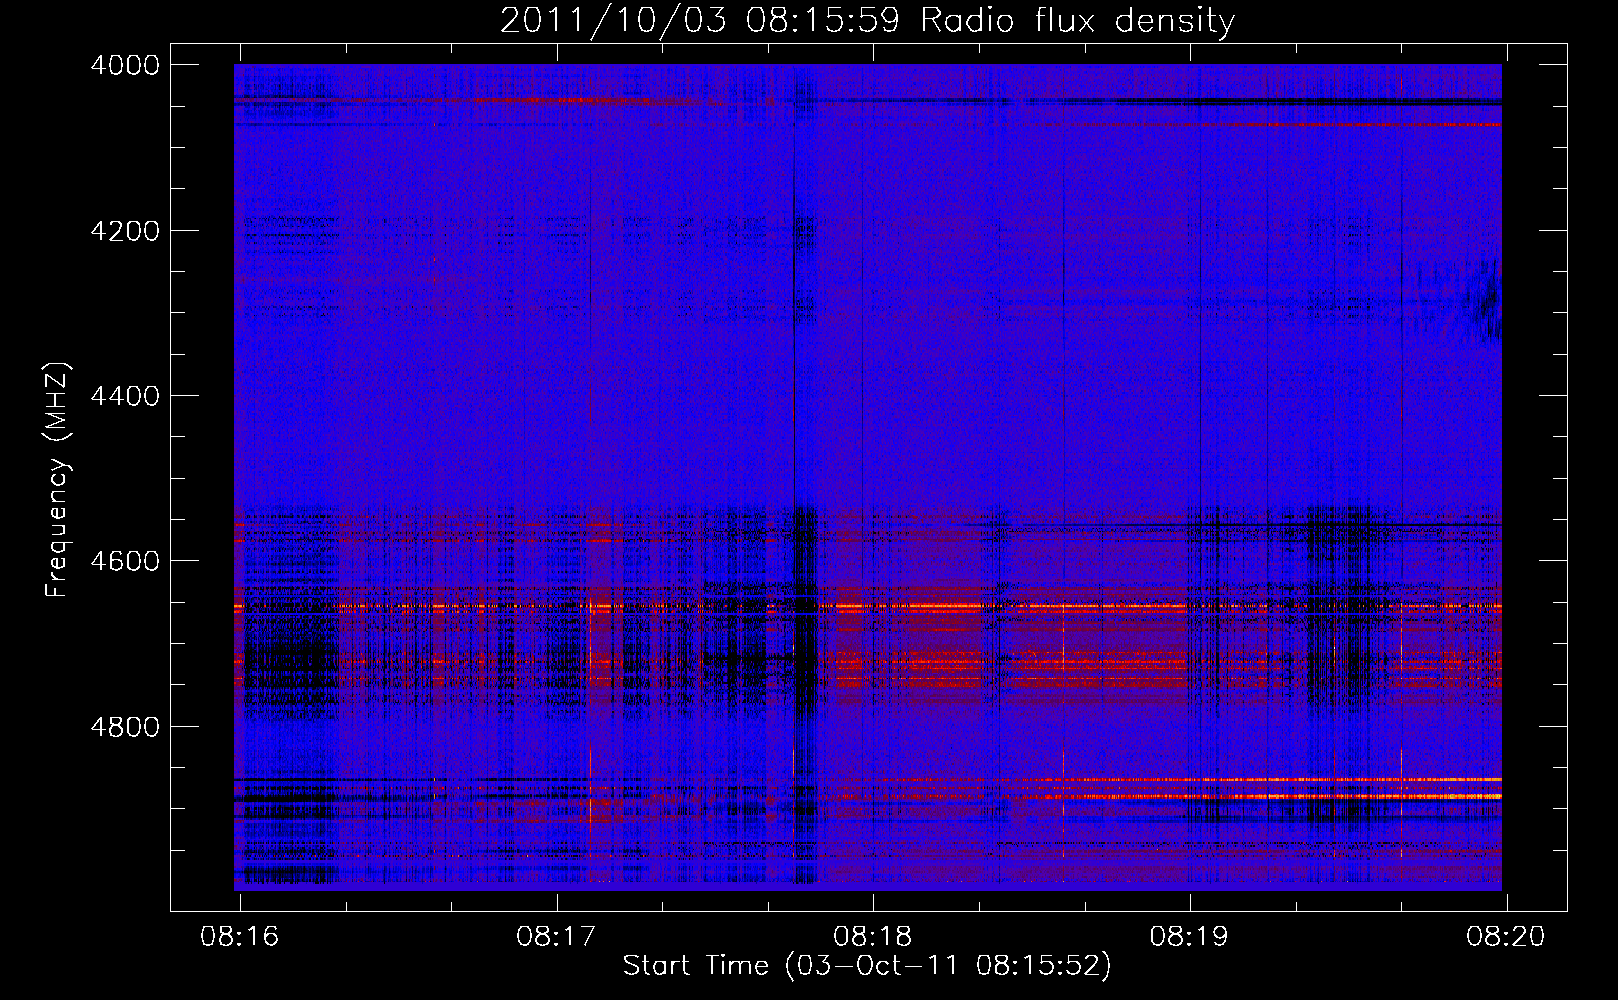Click the 'Frequency (MHZ)' y-axis title
Viewport: 1618px width, 1000px height.
point(58,480)
